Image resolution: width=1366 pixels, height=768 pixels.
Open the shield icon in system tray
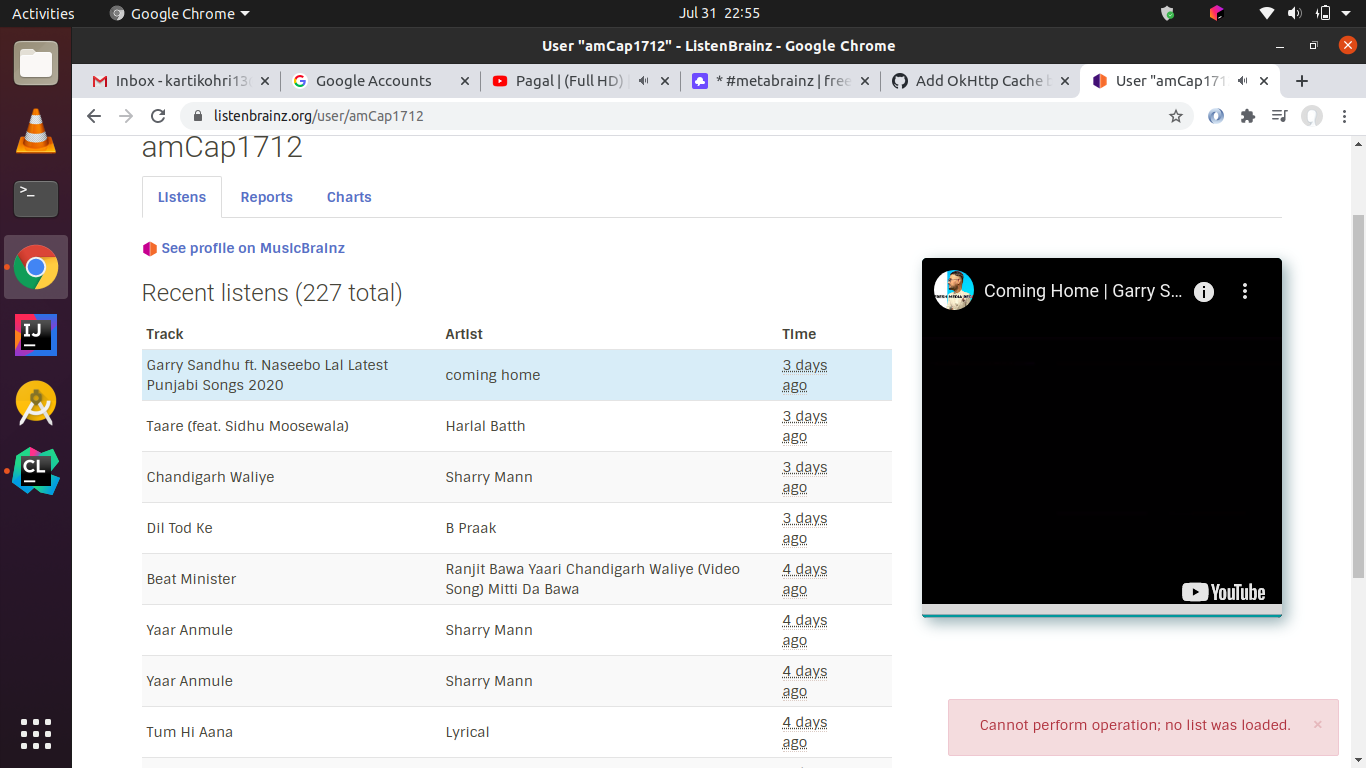click(1167, 13)
